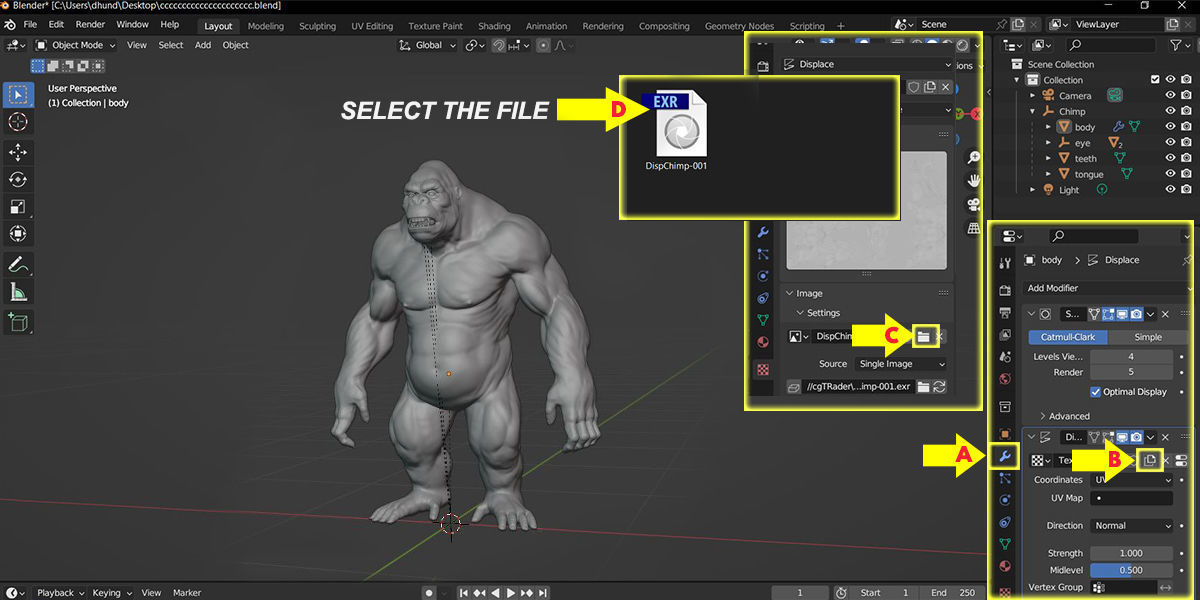Select the Measure tool
1200x600 pixels.
tap(18, 292)
